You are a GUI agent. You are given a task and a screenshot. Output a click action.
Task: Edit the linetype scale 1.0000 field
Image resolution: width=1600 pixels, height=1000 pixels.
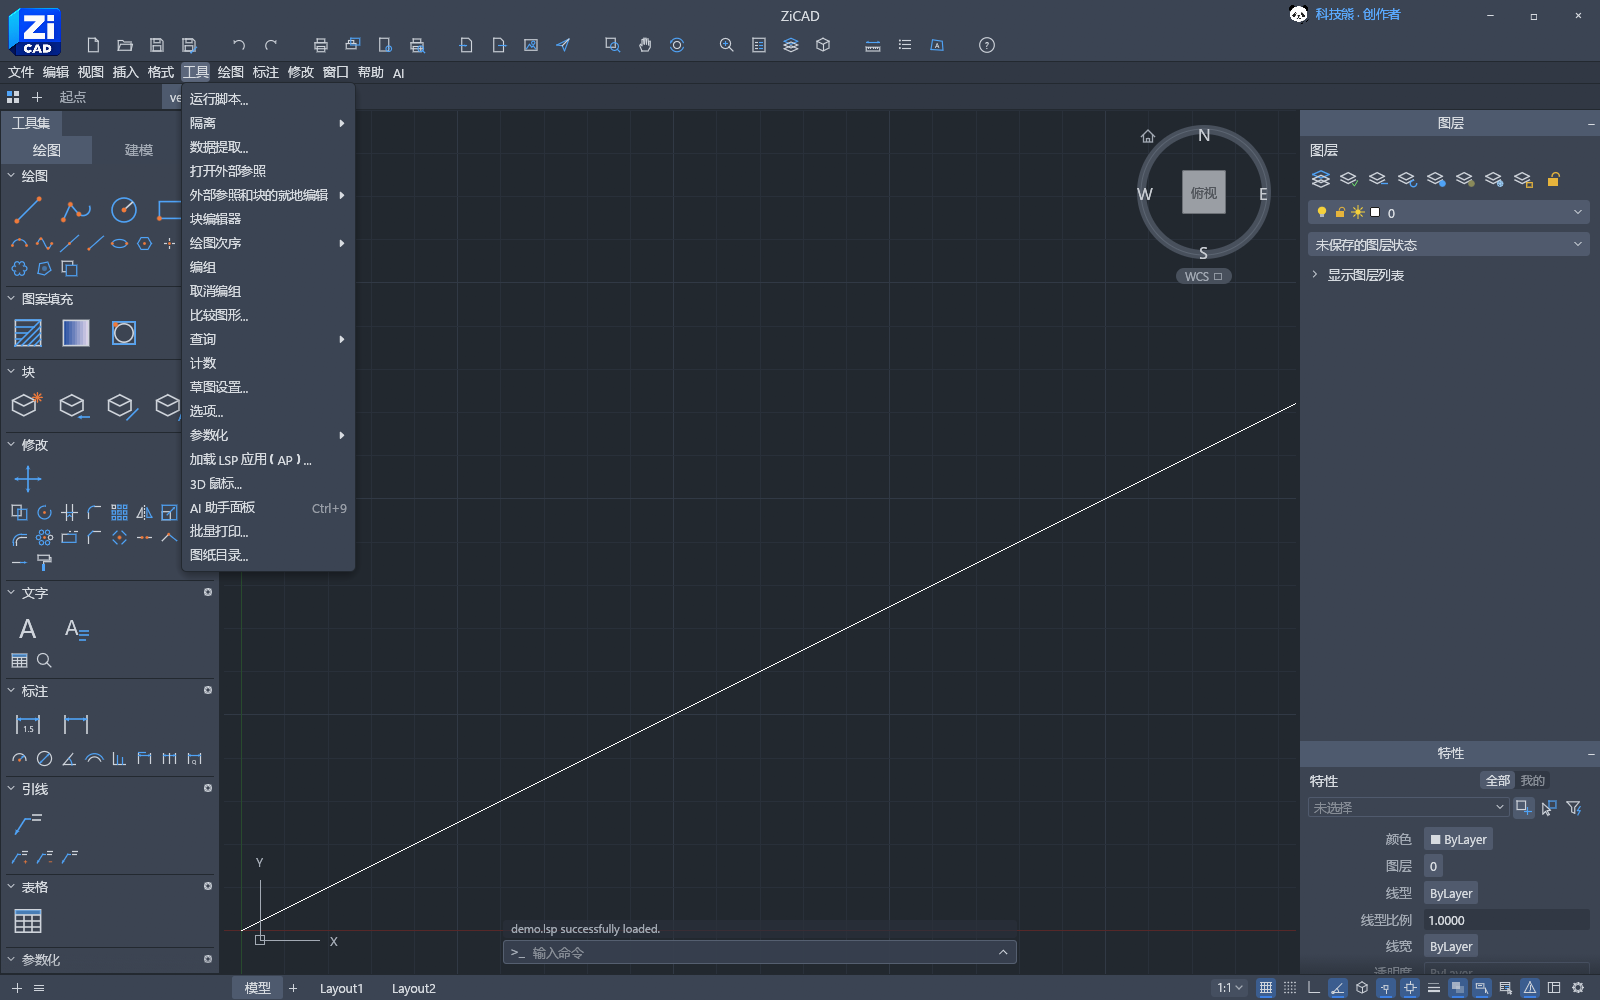pyautogui.click(x=1507, y=920)
